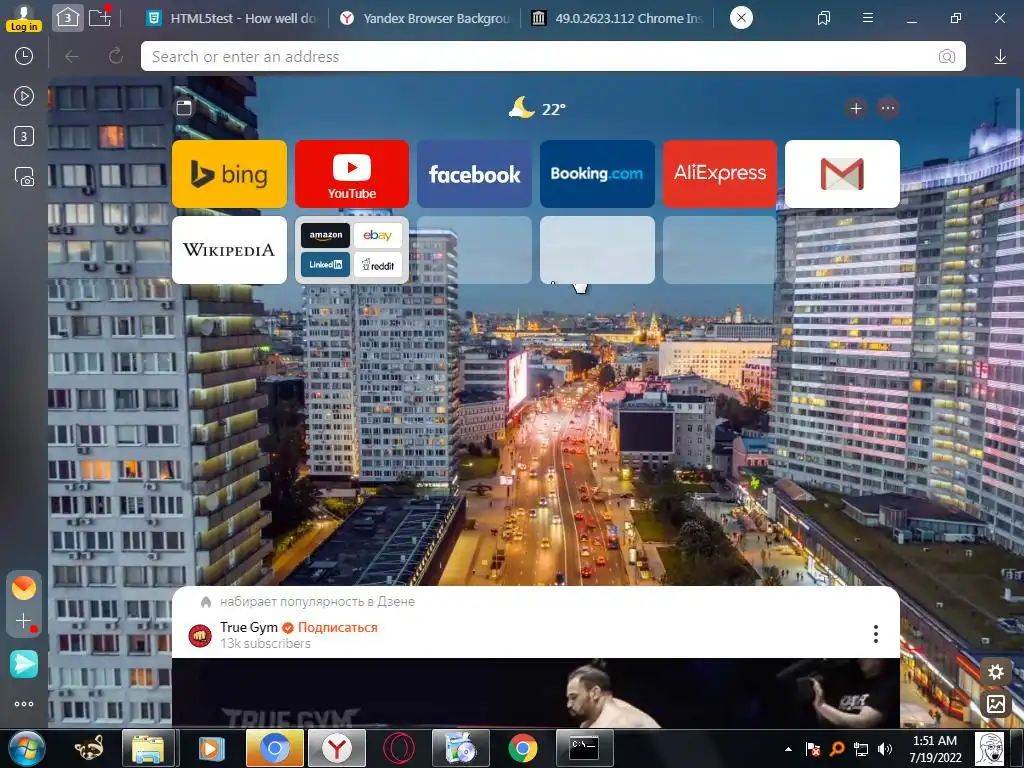Add a new tile with the plus button
Viewport: 1024px width, 768px height.
(856, 108)
